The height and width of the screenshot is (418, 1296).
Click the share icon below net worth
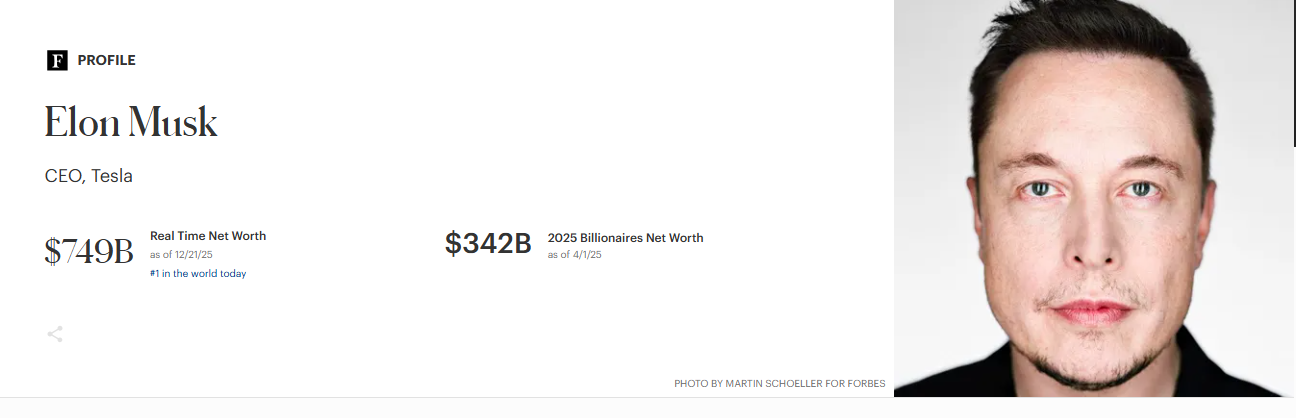point(55,334)
